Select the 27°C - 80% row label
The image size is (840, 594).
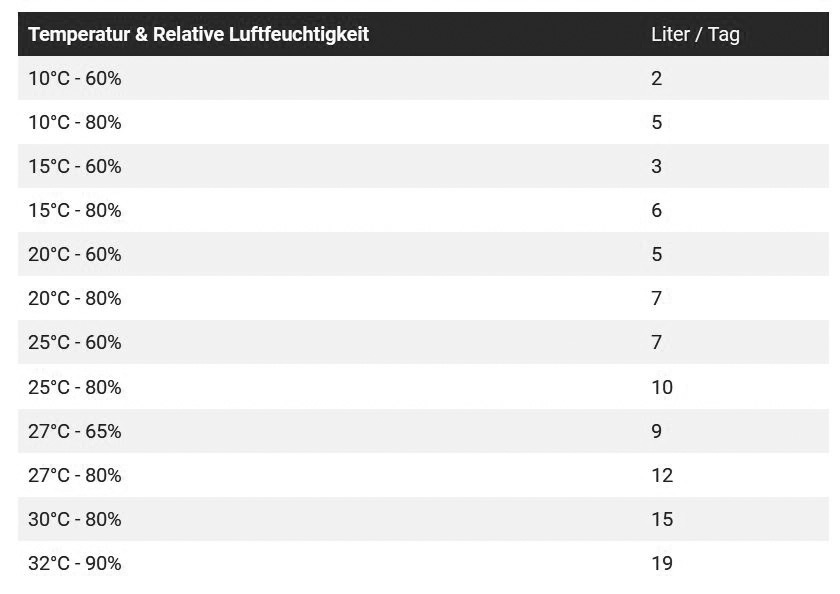[74, 475]
